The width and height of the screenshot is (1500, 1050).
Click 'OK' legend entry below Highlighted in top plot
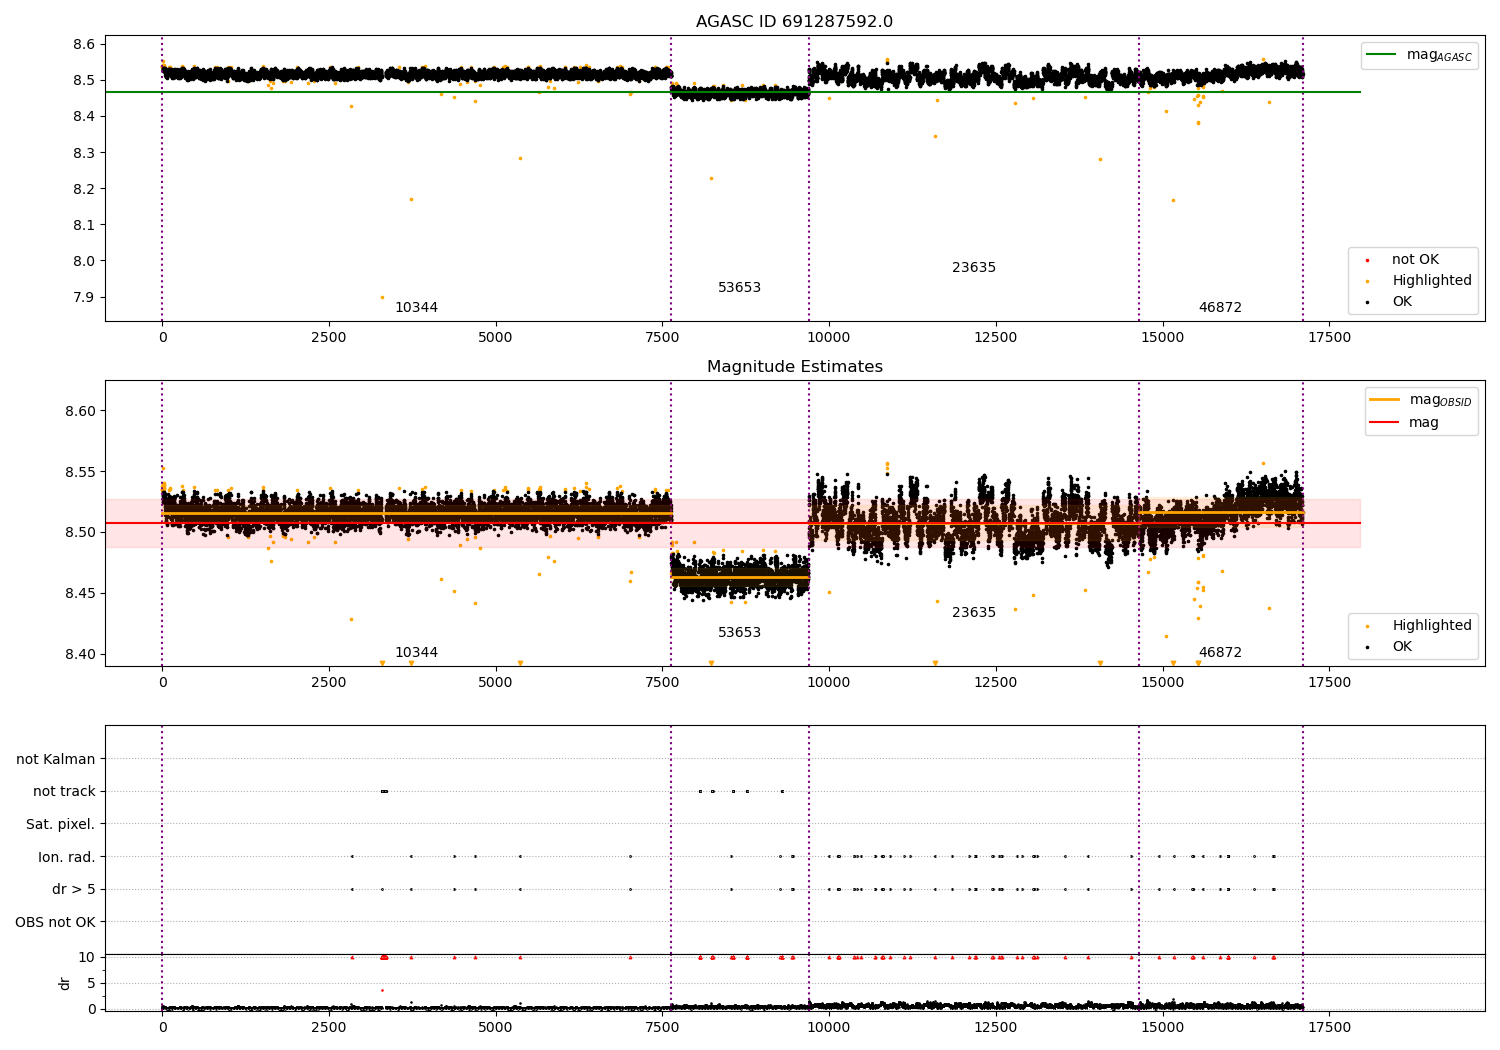click(x=1402, y=302)
